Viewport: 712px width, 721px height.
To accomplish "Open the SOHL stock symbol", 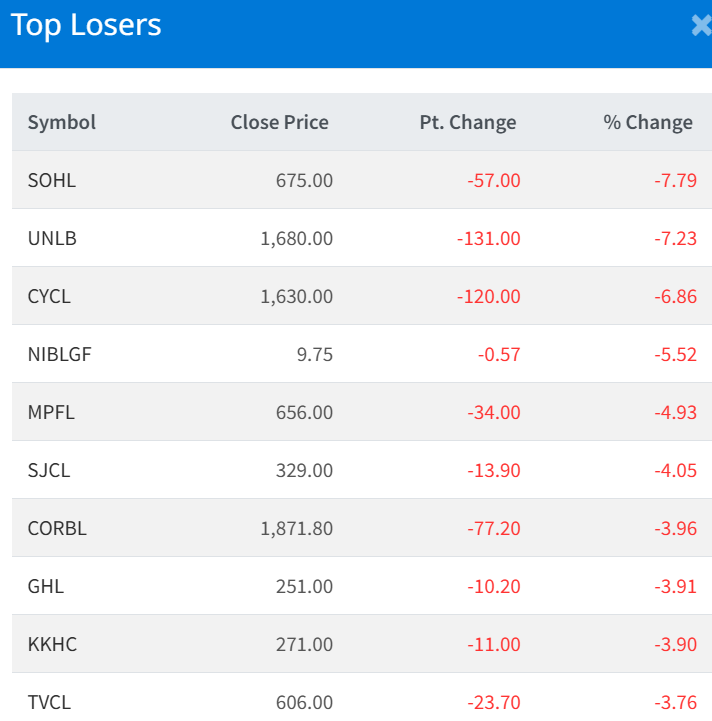I will click(52, 181).
